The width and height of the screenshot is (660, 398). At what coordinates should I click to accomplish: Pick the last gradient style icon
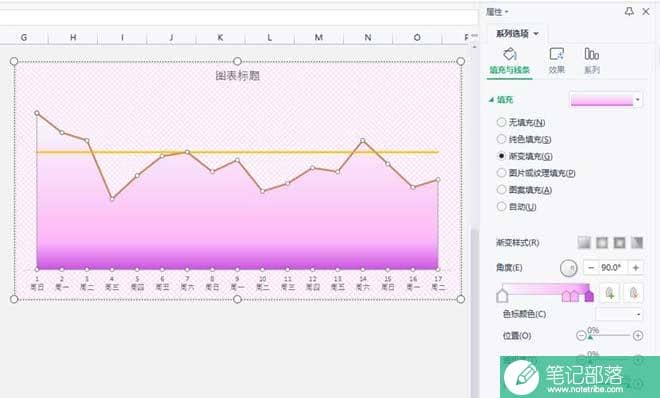coord(637,242)
